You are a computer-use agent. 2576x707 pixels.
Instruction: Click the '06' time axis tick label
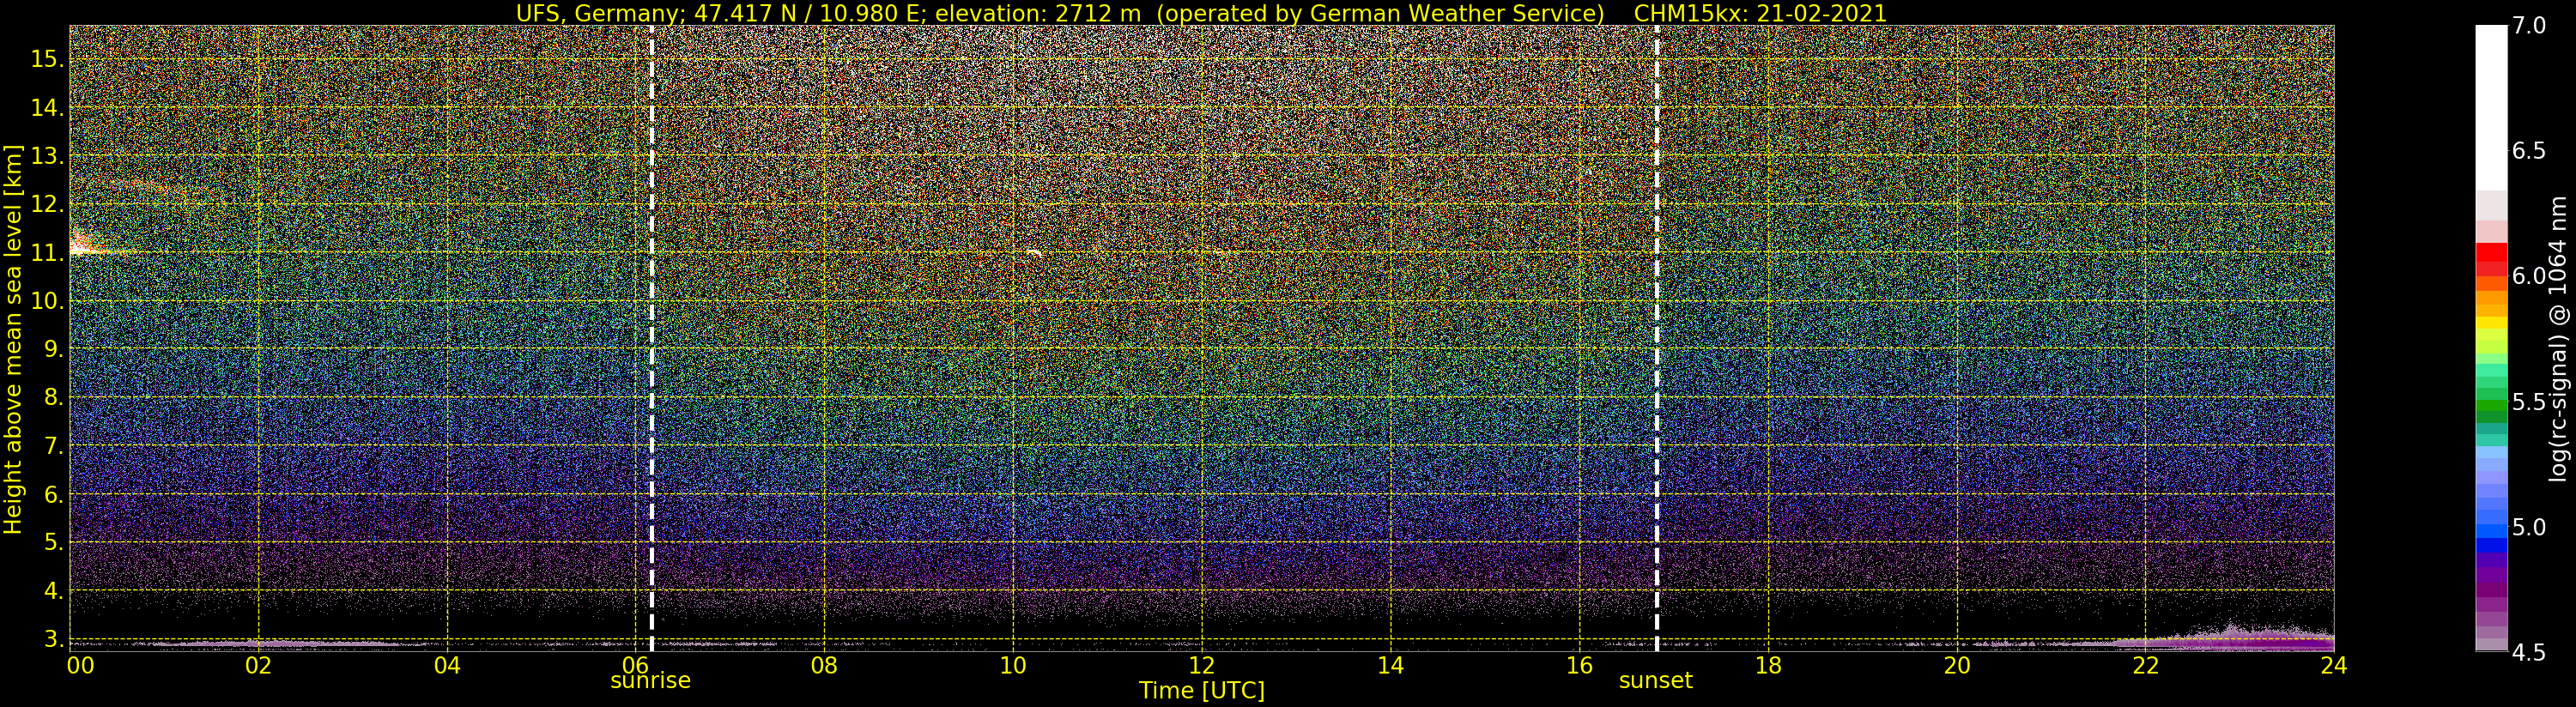point(636,666)
